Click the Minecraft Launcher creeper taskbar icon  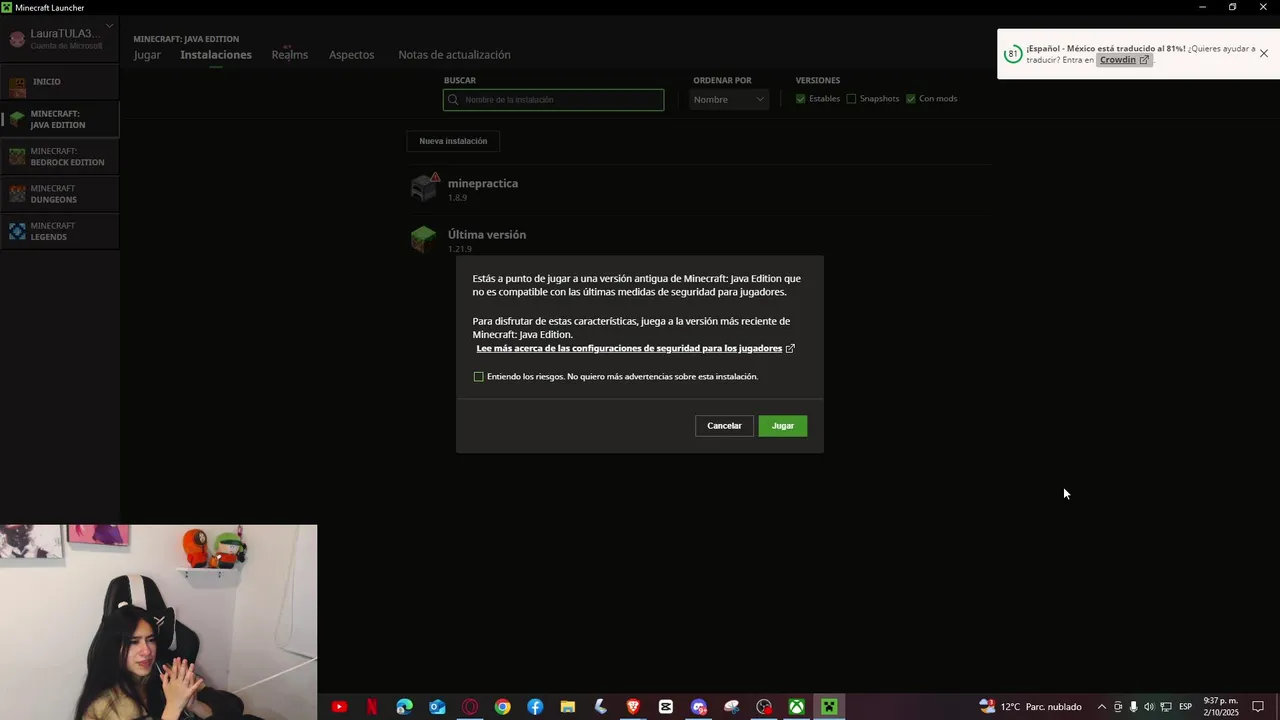tap(829, 707)
